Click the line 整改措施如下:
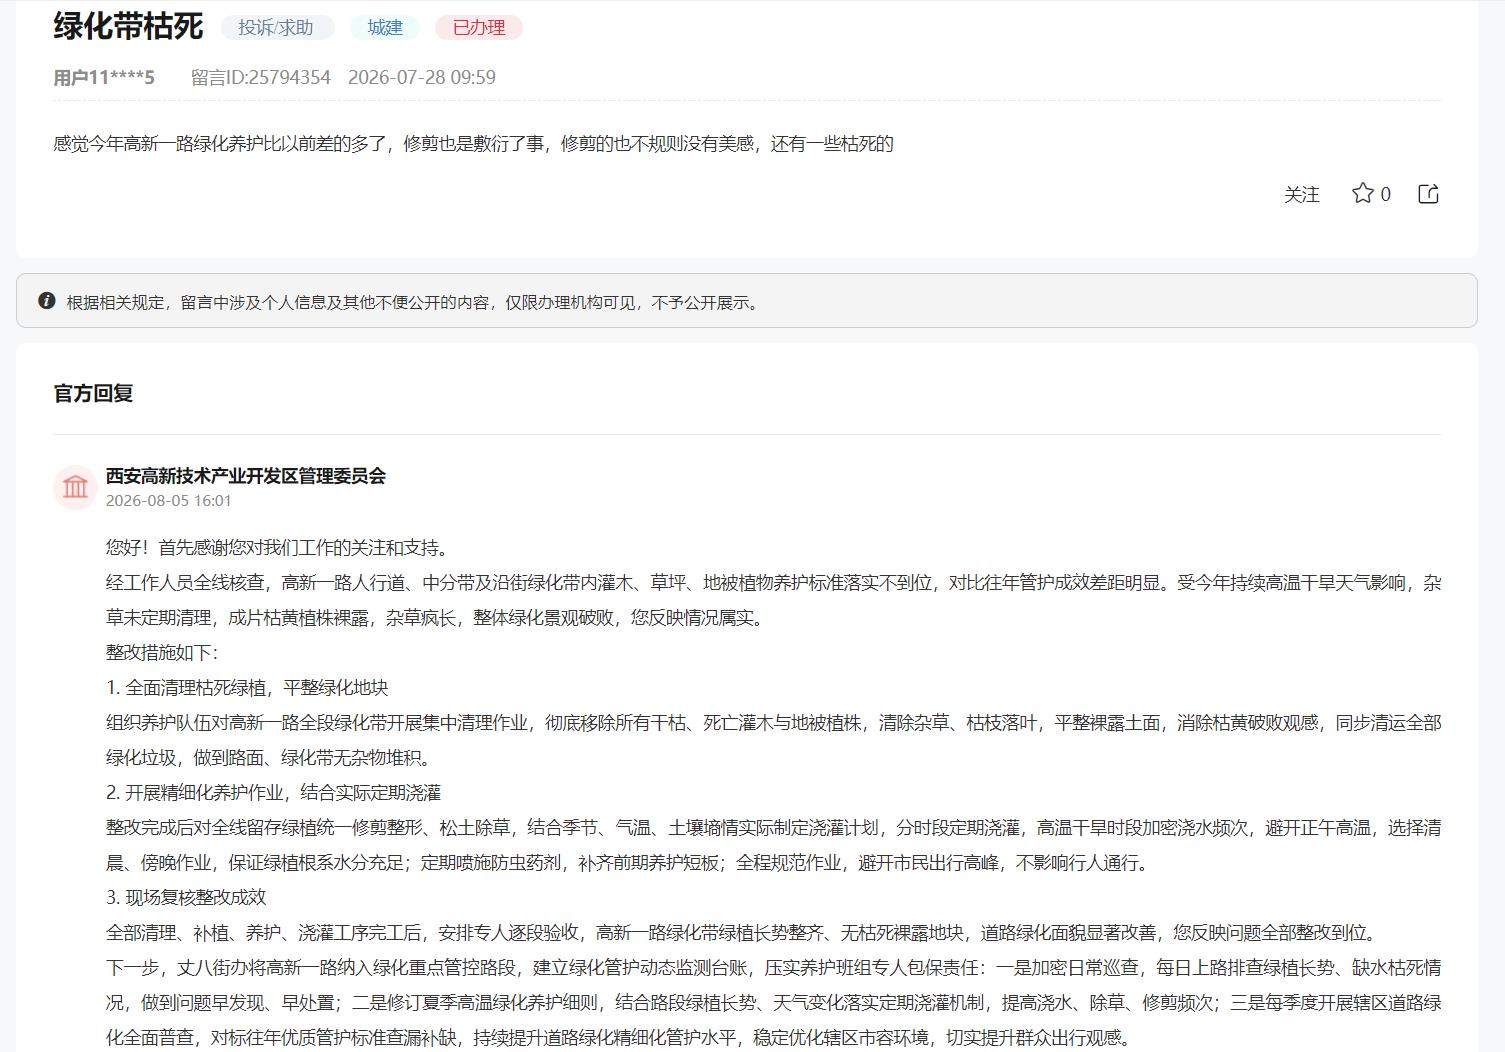The width and height of the screenshot is (1505, 1052). 162,652
